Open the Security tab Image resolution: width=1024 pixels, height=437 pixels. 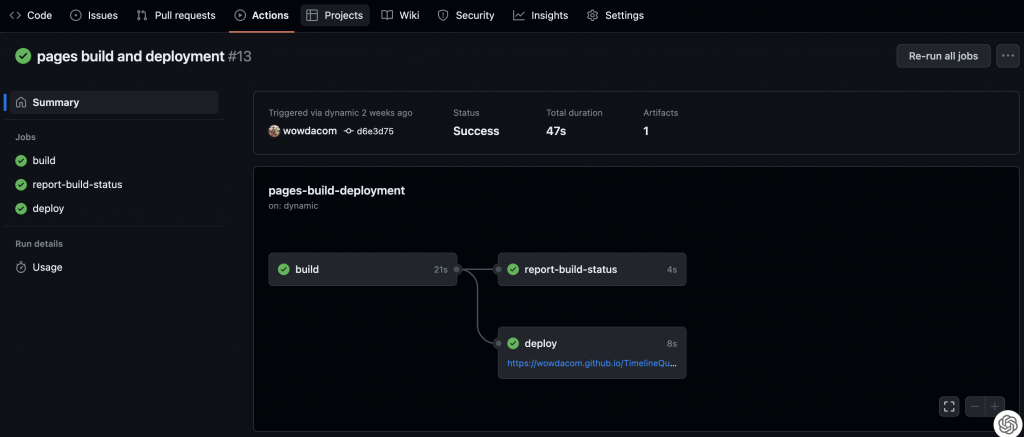tap(466, 15)
